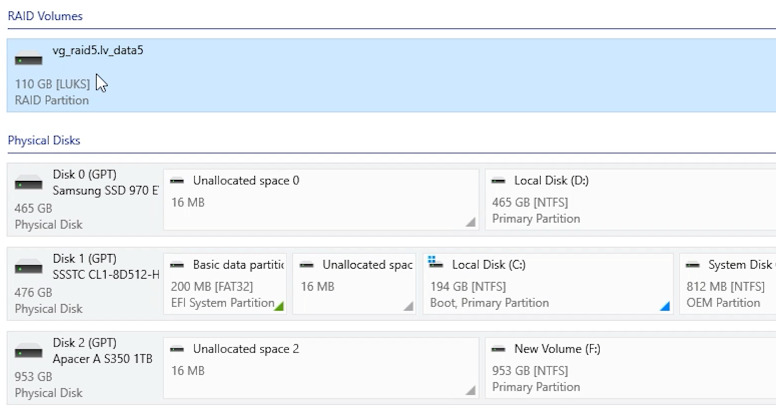Click the corner triangle marker of Unallocated space 2

(x=471, y=390)
